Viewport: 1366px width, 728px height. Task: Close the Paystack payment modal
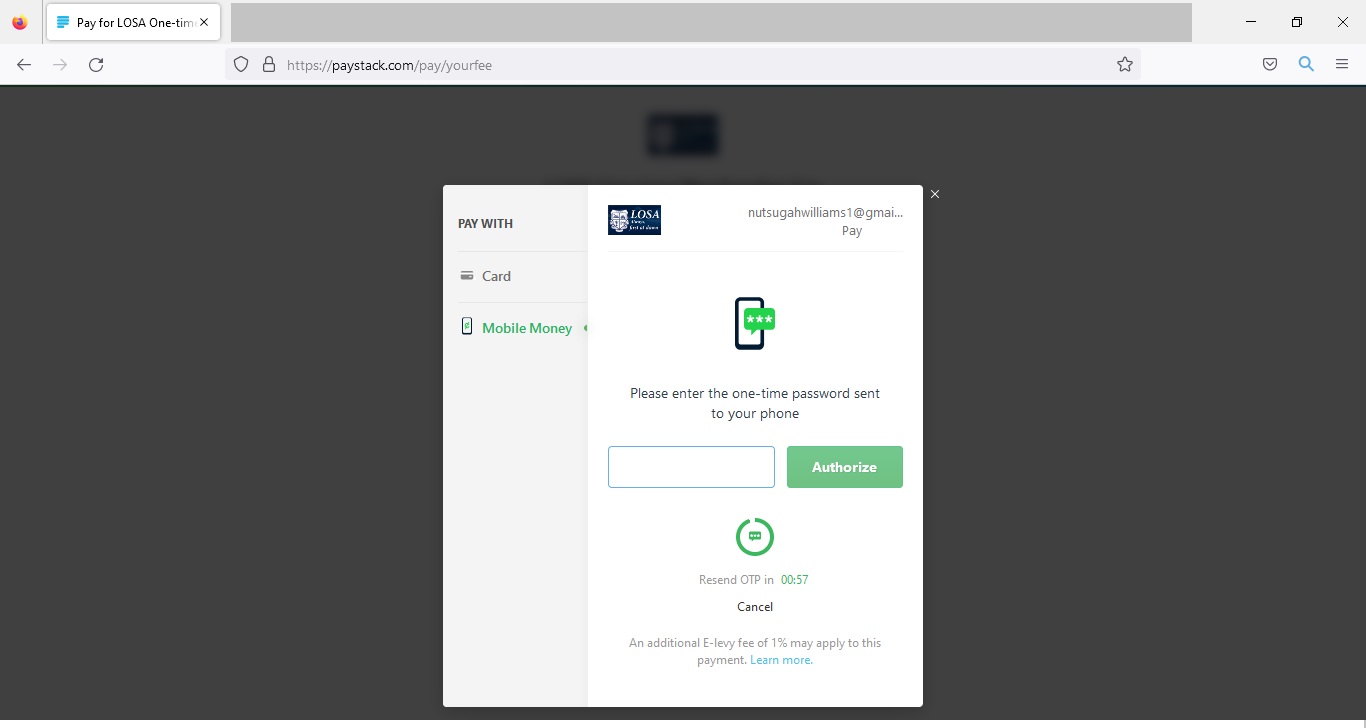coord(935,194)
